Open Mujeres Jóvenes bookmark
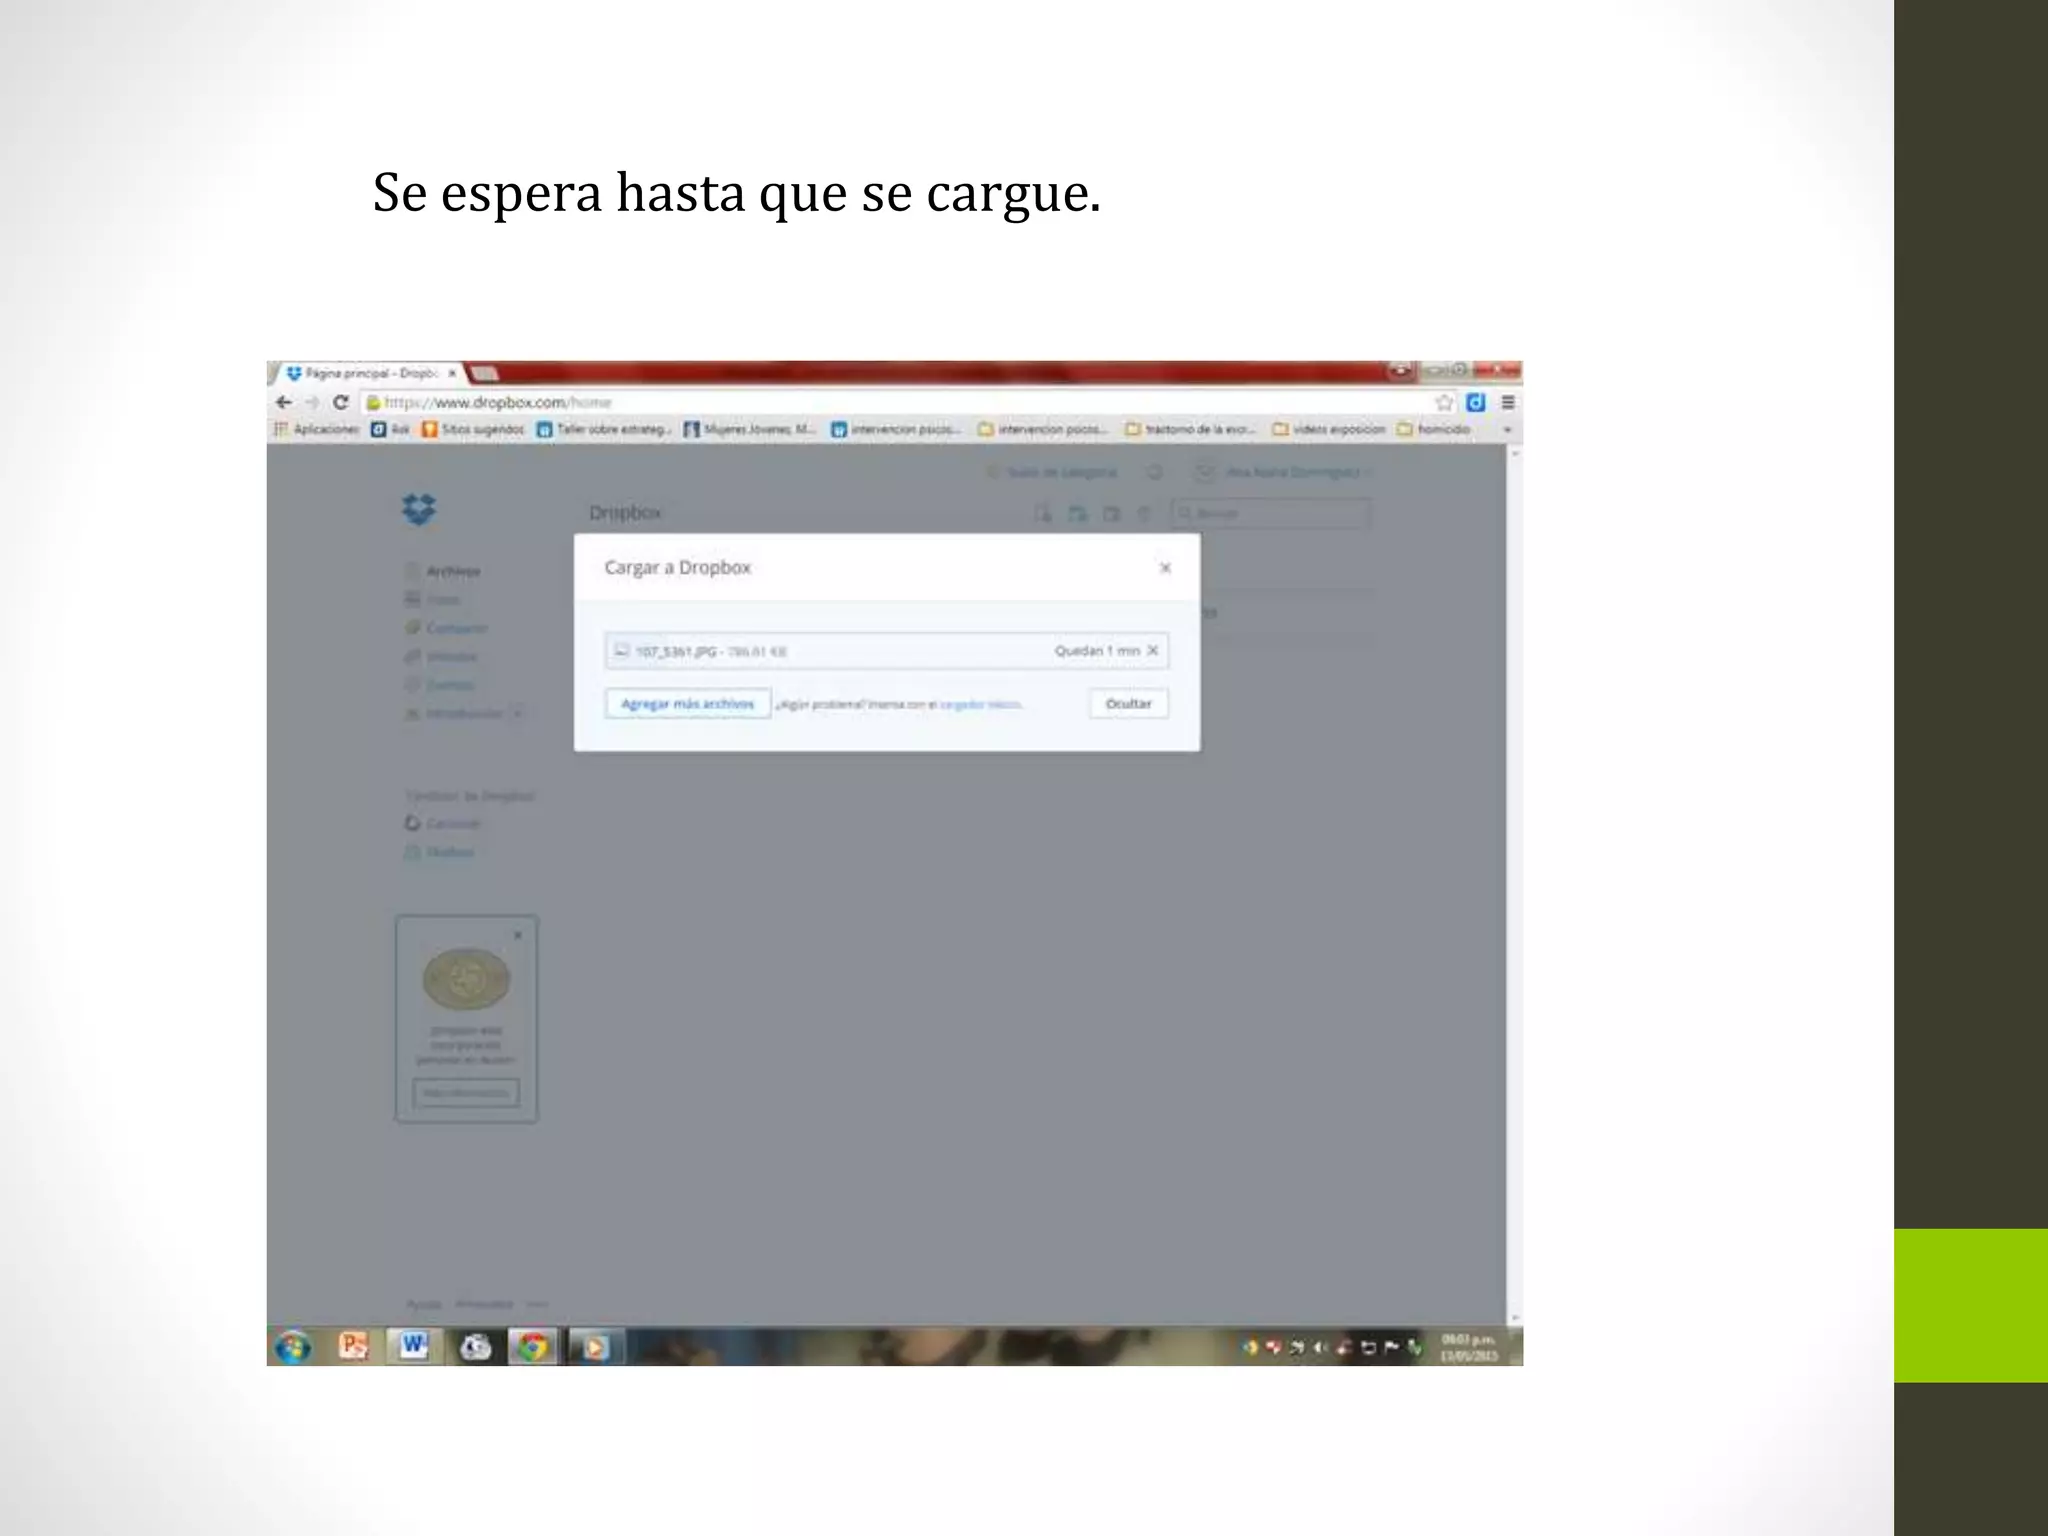2048x1536 pixels. [750, 429]
